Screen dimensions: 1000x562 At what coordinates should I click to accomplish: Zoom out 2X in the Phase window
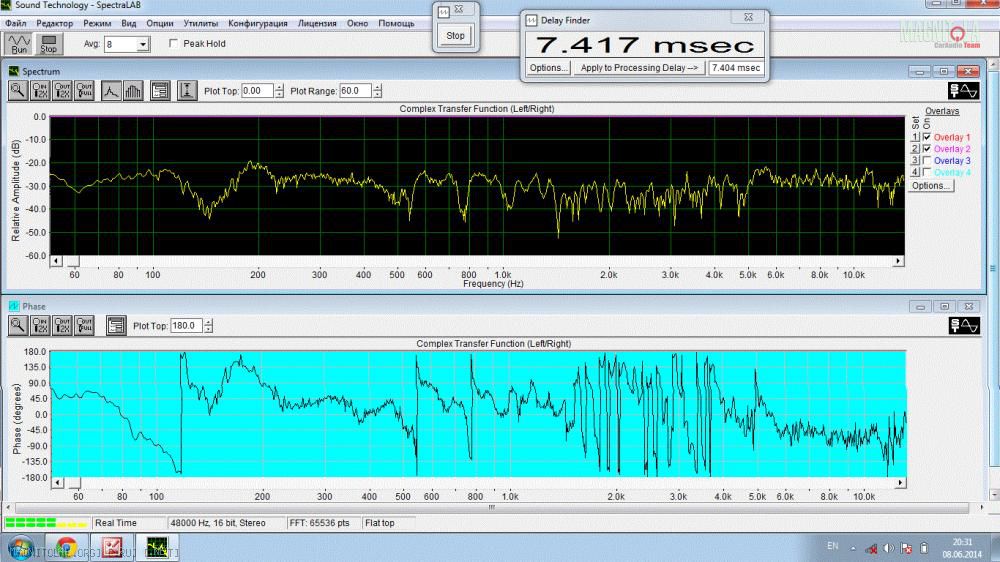tap(62, 325)
